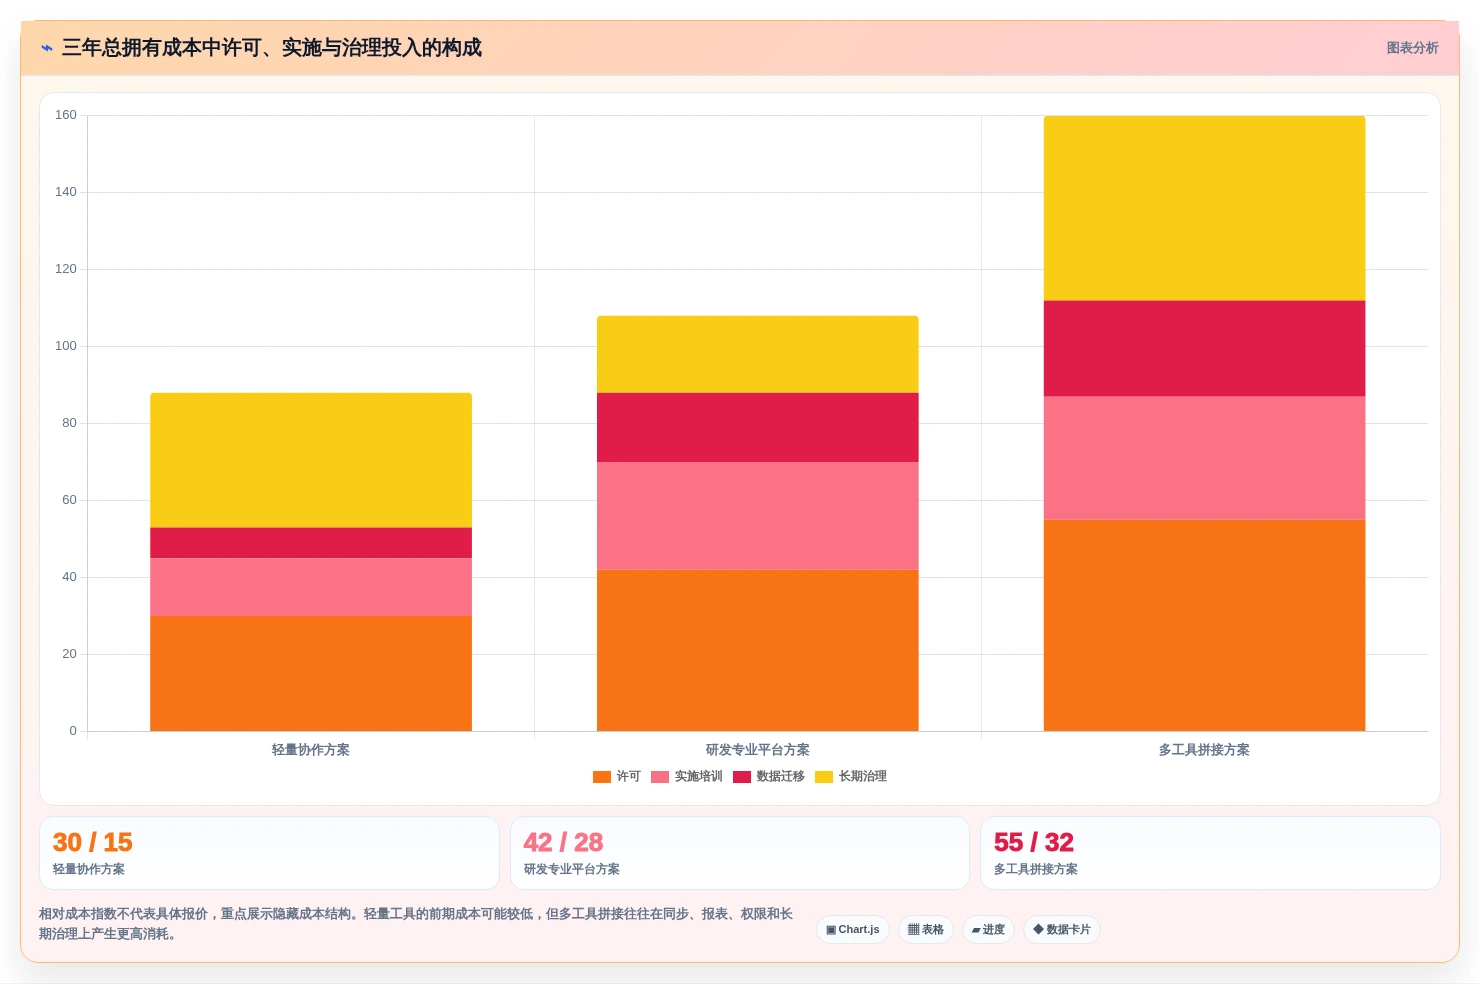The width and height of the screenshot is (1480, 984).
Task: Click the 长期治理 legend label
Action: point(862,777)
